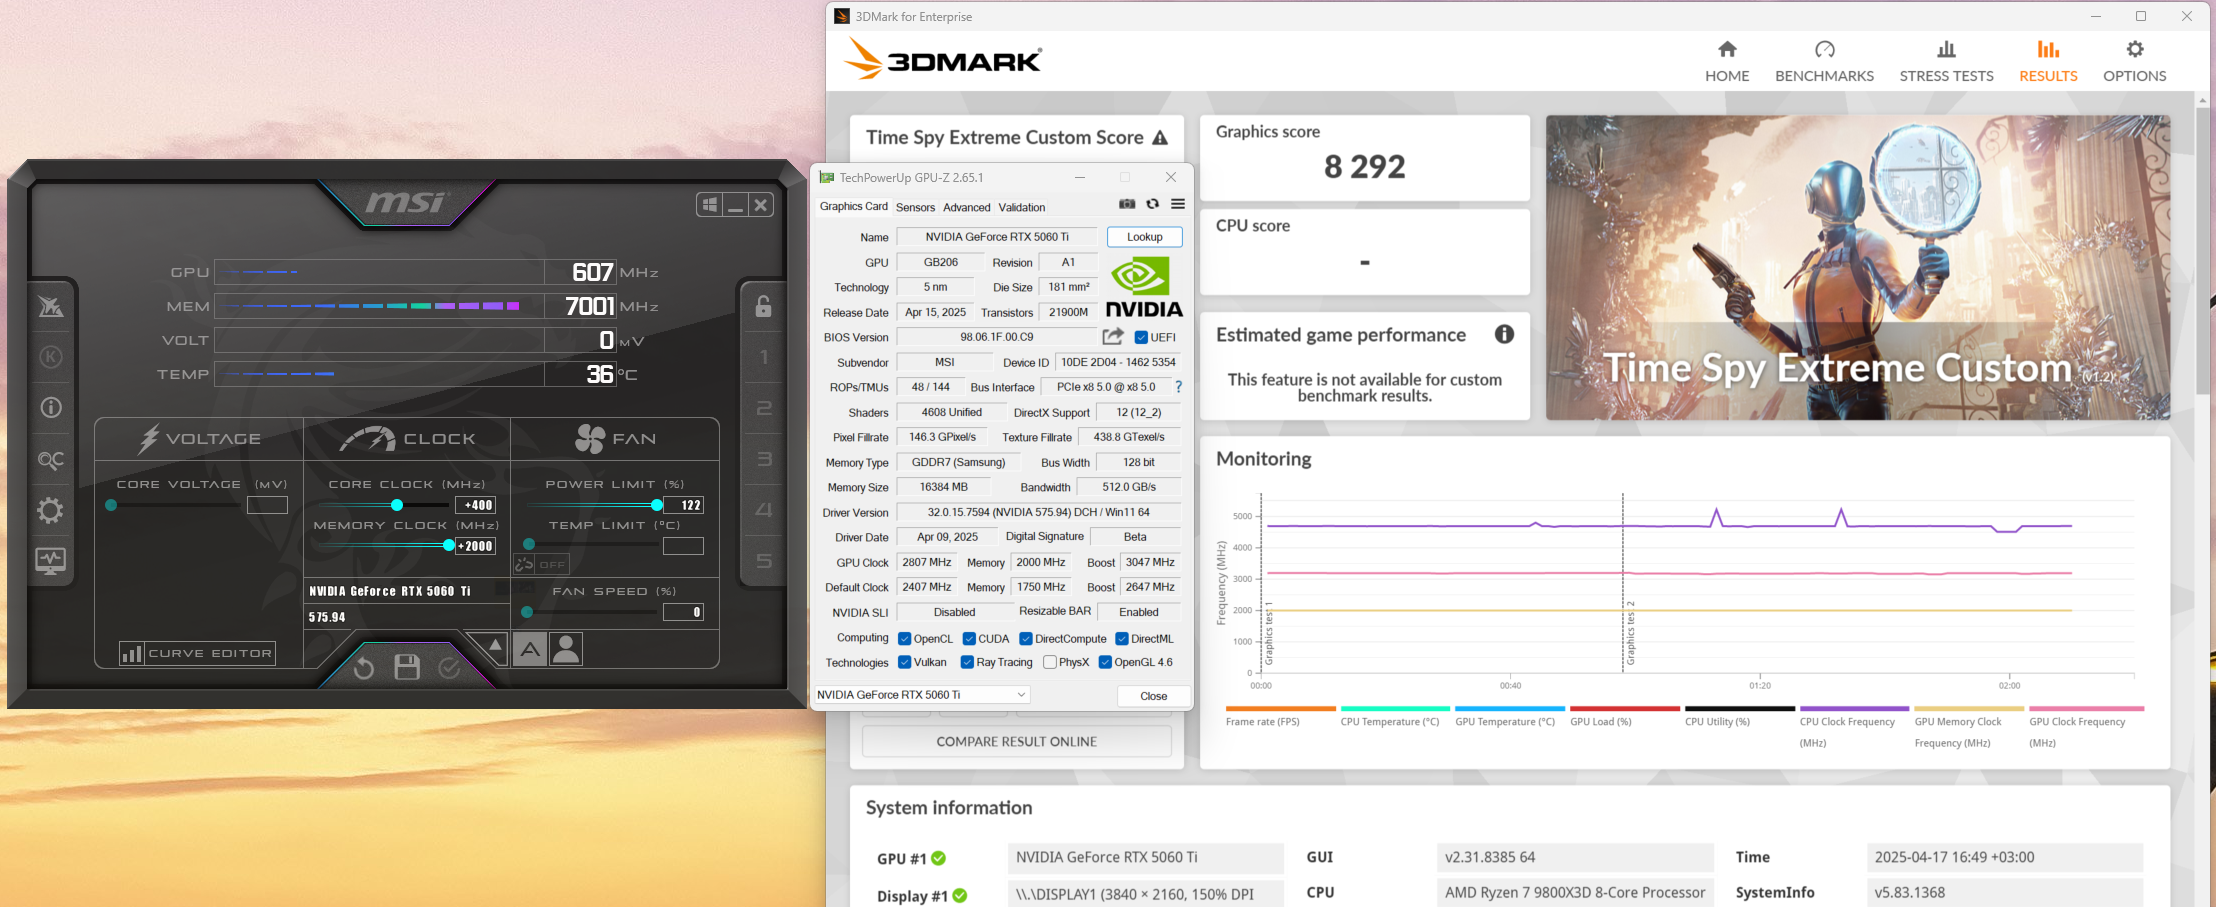Click Estimated game performance info icon
2216x907 pixels.
[x=1504, y=334]
